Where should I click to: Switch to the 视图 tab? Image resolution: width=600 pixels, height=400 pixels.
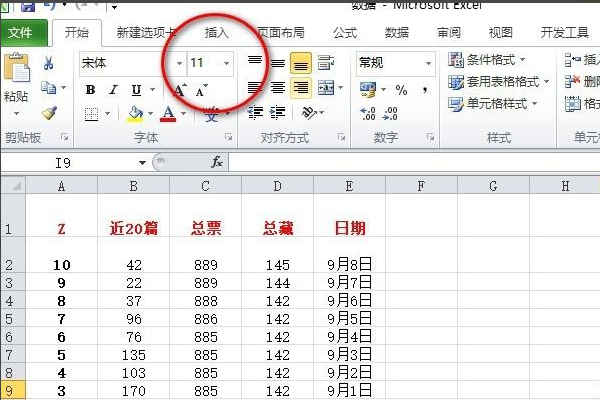[x=501, y=33]
